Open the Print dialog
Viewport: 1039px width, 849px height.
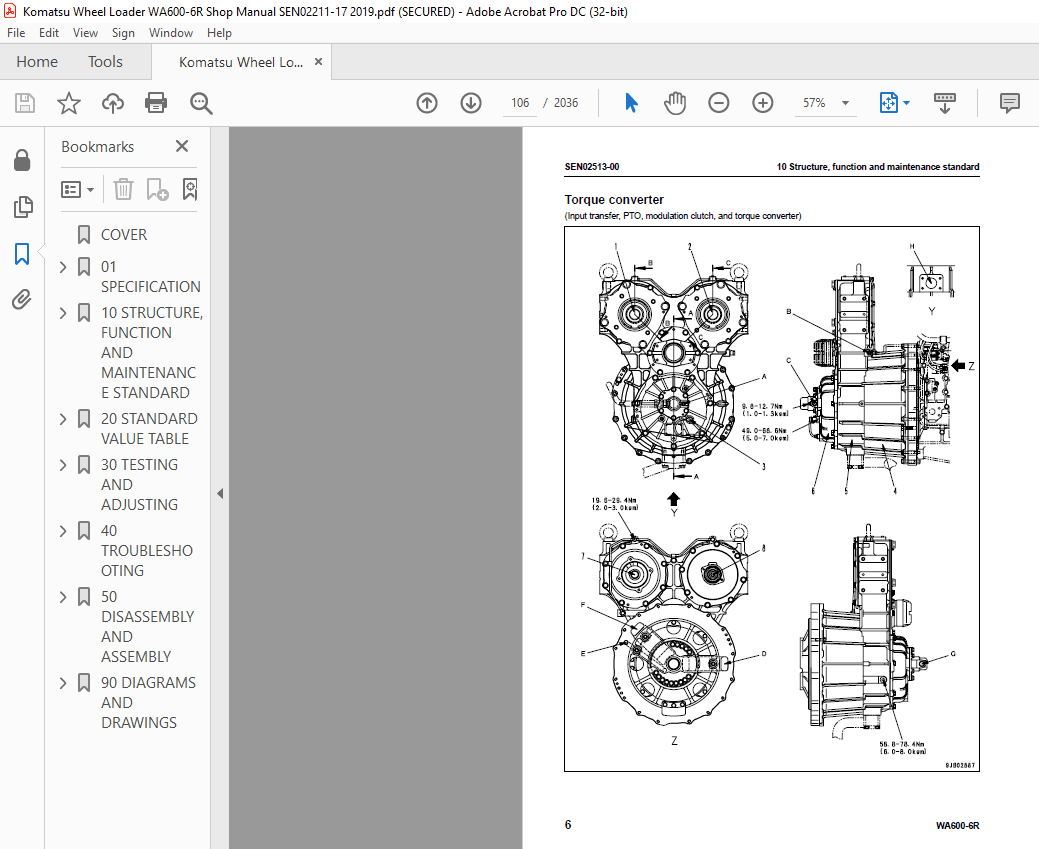(x=157, y=102)
